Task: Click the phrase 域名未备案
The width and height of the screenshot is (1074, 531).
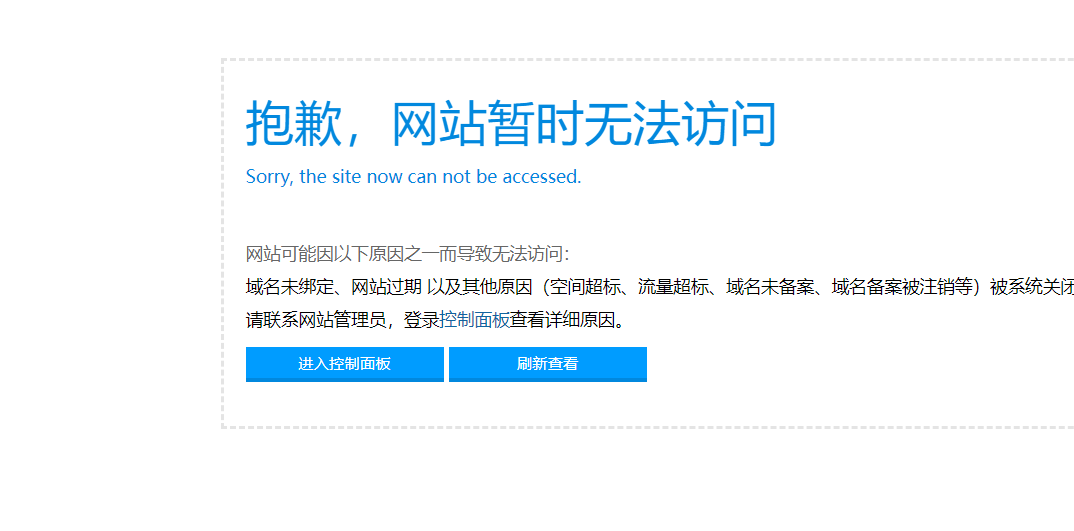Action: click(x=771, y=287)
